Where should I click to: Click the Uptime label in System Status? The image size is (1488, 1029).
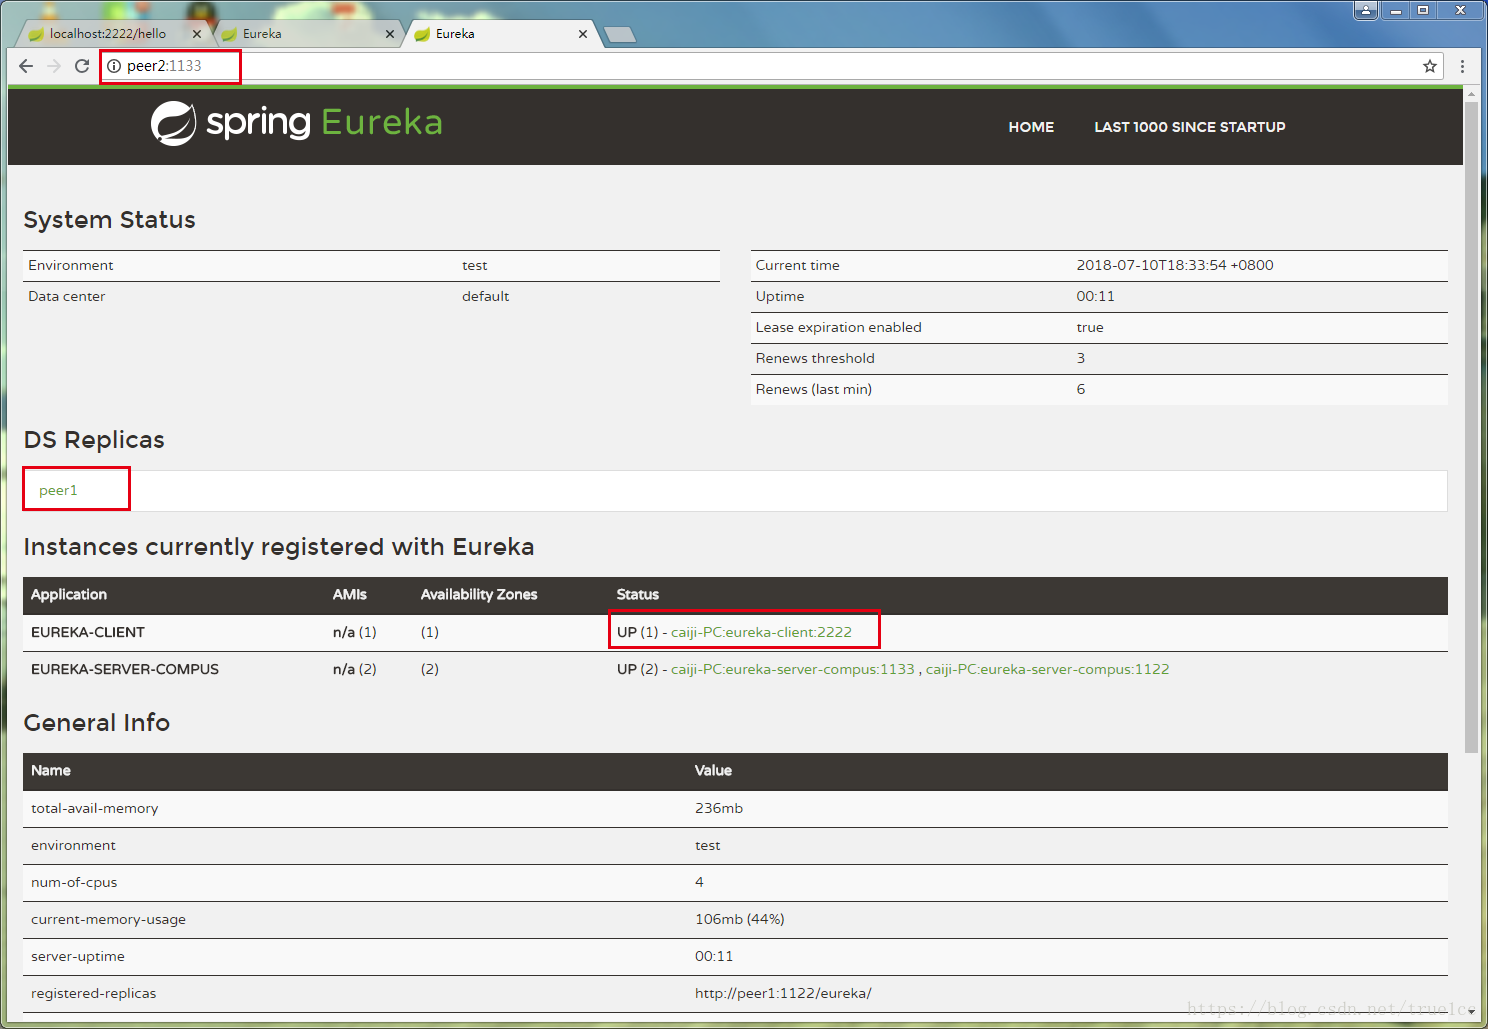(780, 296)
